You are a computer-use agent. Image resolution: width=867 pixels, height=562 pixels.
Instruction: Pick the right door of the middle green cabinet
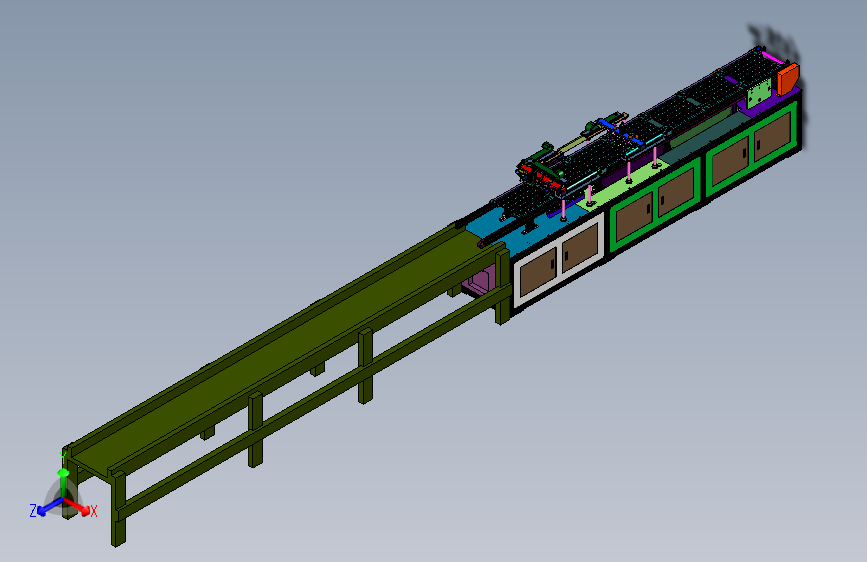[676, 192]
